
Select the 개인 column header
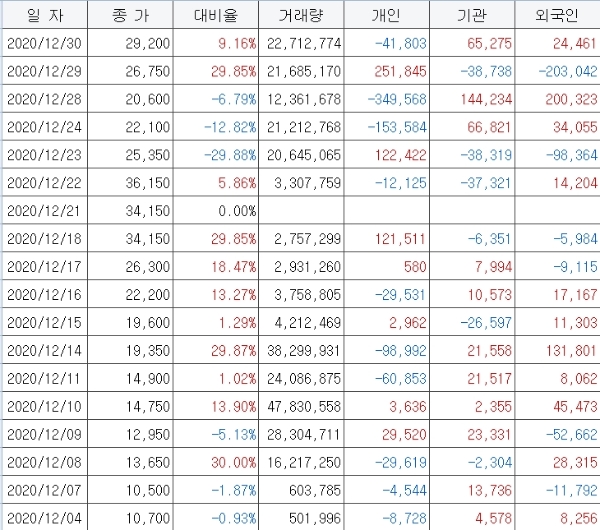click(386, 16)
